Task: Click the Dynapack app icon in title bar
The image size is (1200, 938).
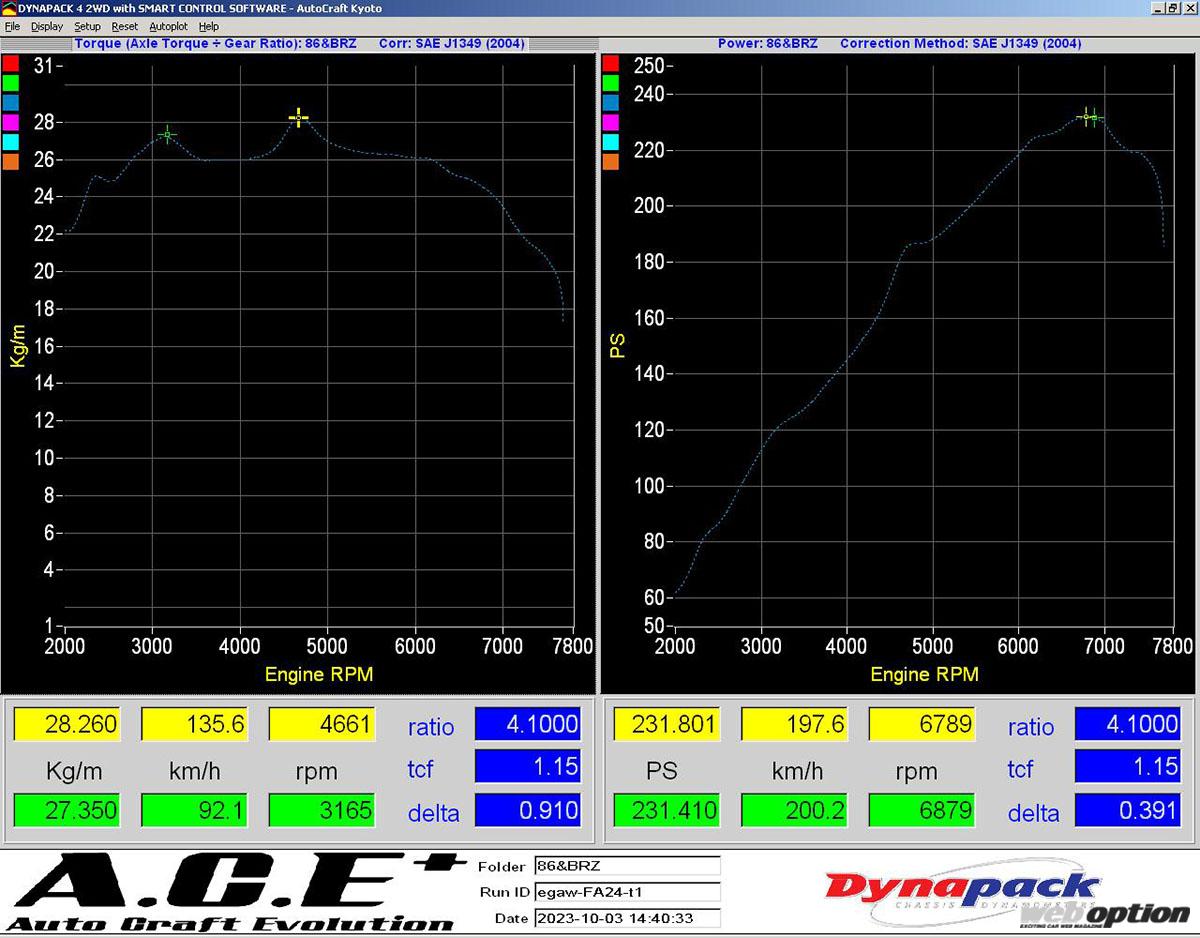Action: pyautogui.click(x=9, y=8)
